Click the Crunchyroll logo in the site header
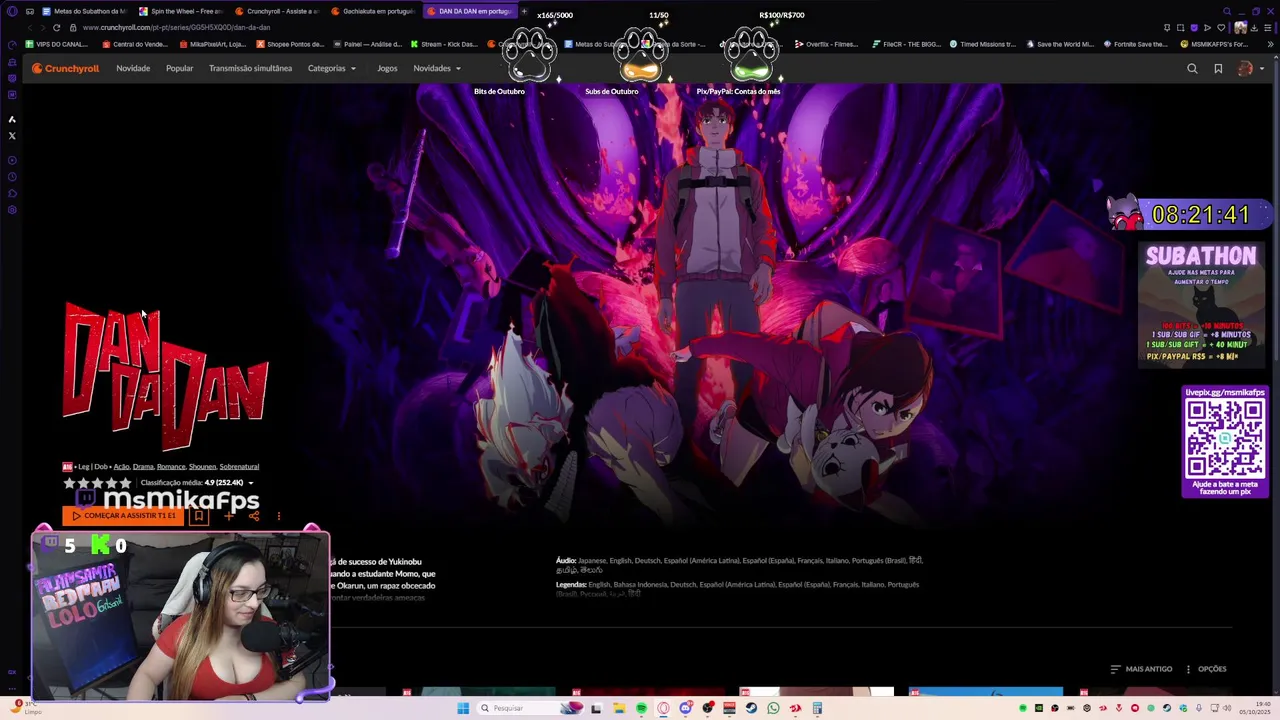Screen dimensions: 1280x720 65,68
